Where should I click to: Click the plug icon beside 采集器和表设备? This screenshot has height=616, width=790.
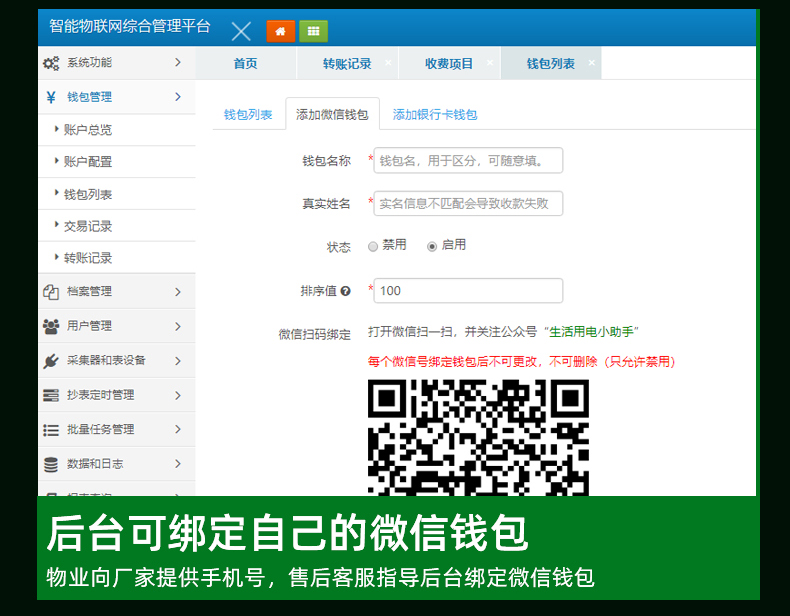pyautogui.click(x=51, y=361)
